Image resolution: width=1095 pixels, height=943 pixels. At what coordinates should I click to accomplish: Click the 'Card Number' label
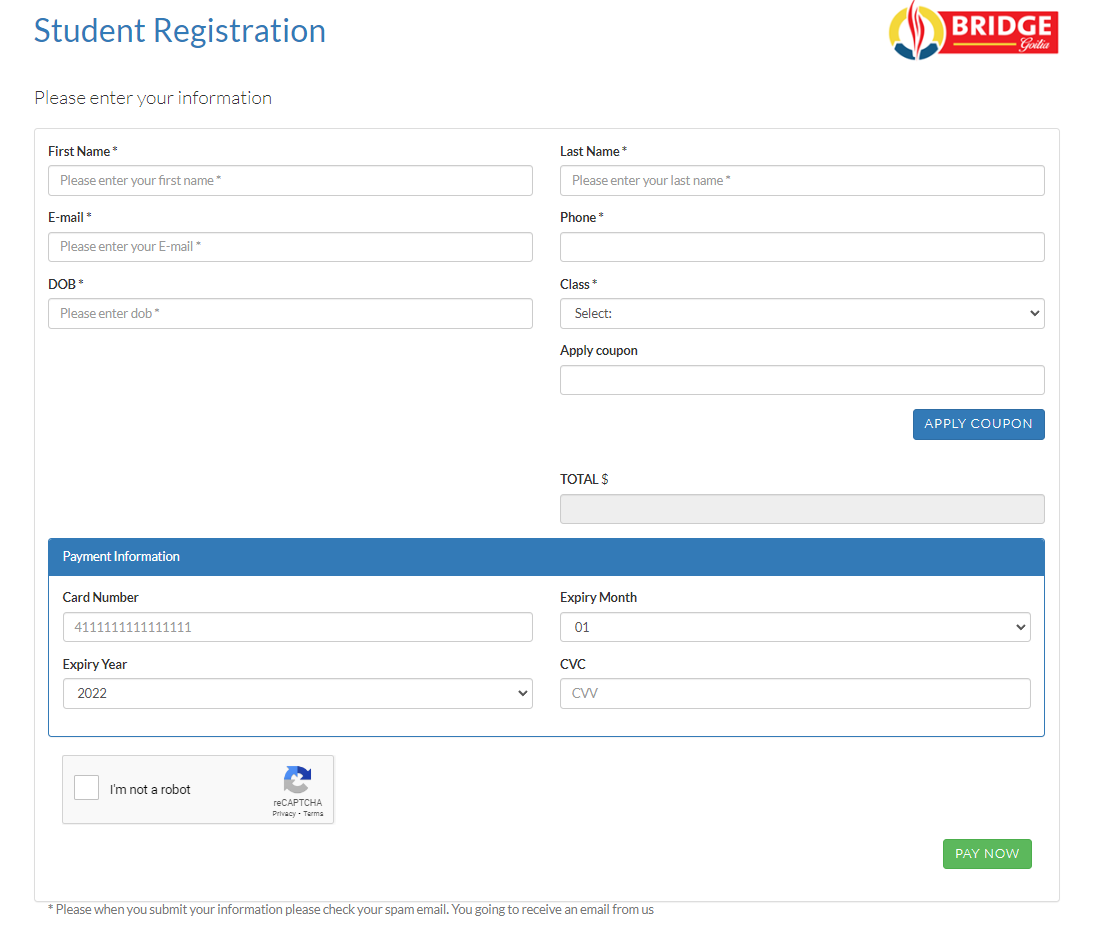click(101, 597)
